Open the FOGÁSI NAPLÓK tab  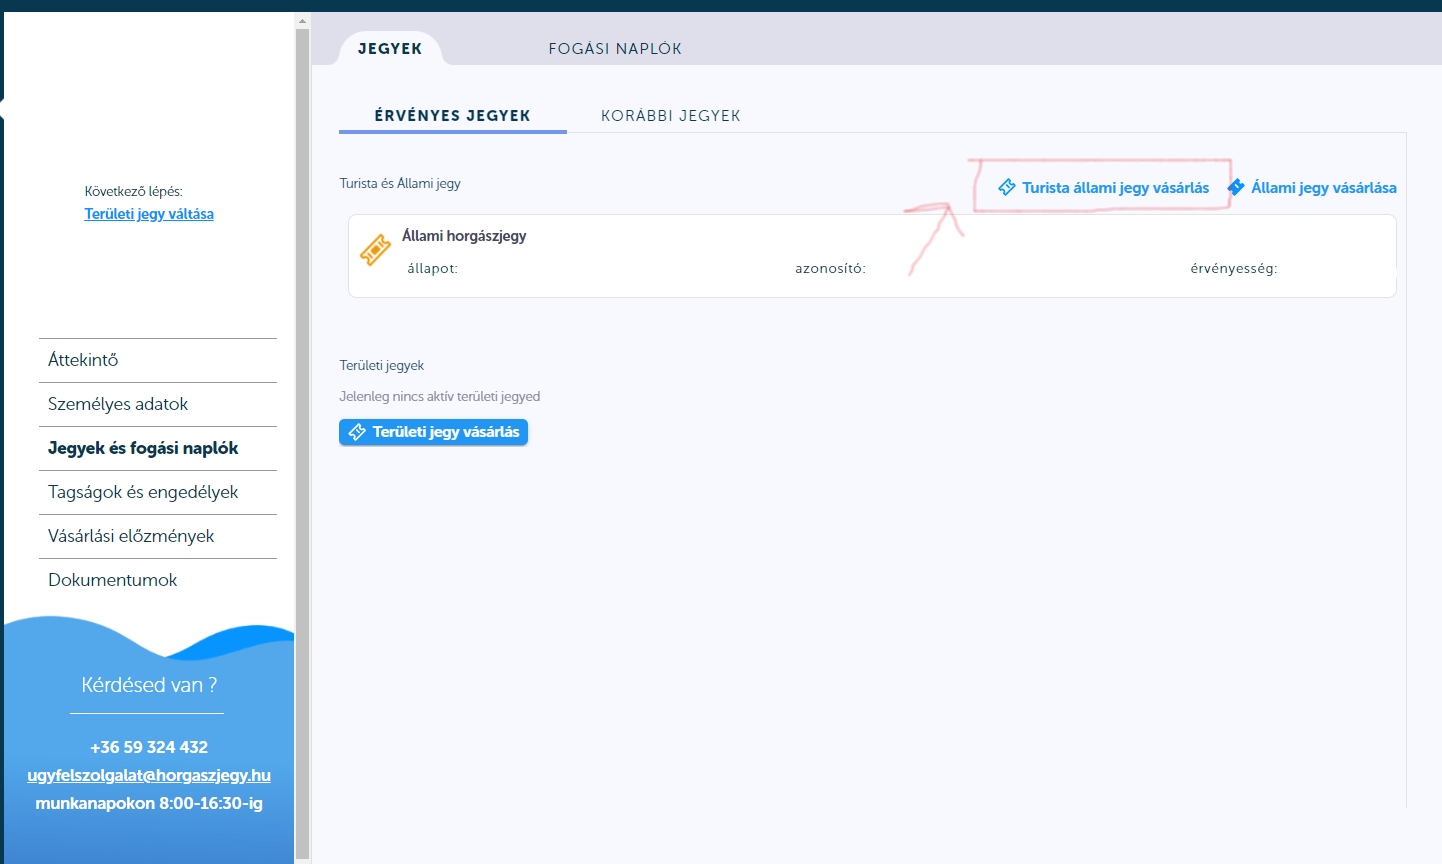[x=615, y=48]
